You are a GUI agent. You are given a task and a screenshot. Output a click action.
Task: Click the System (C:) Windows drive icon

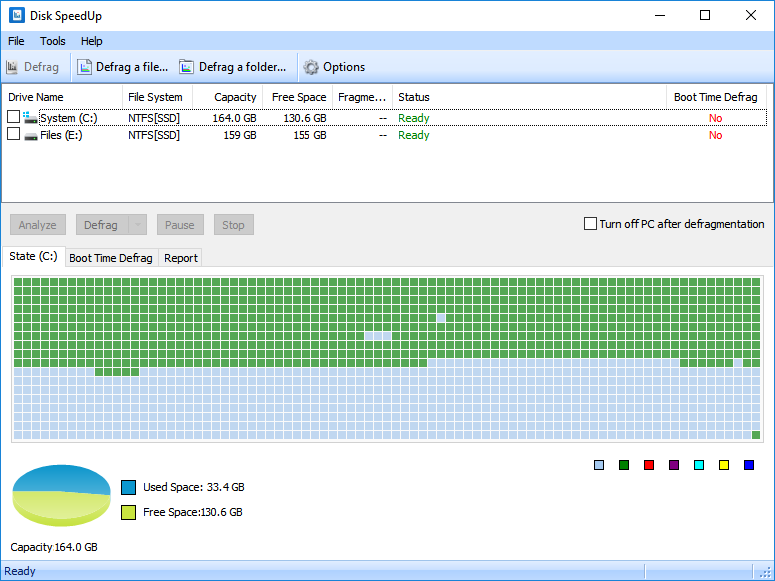click(30, 118)
